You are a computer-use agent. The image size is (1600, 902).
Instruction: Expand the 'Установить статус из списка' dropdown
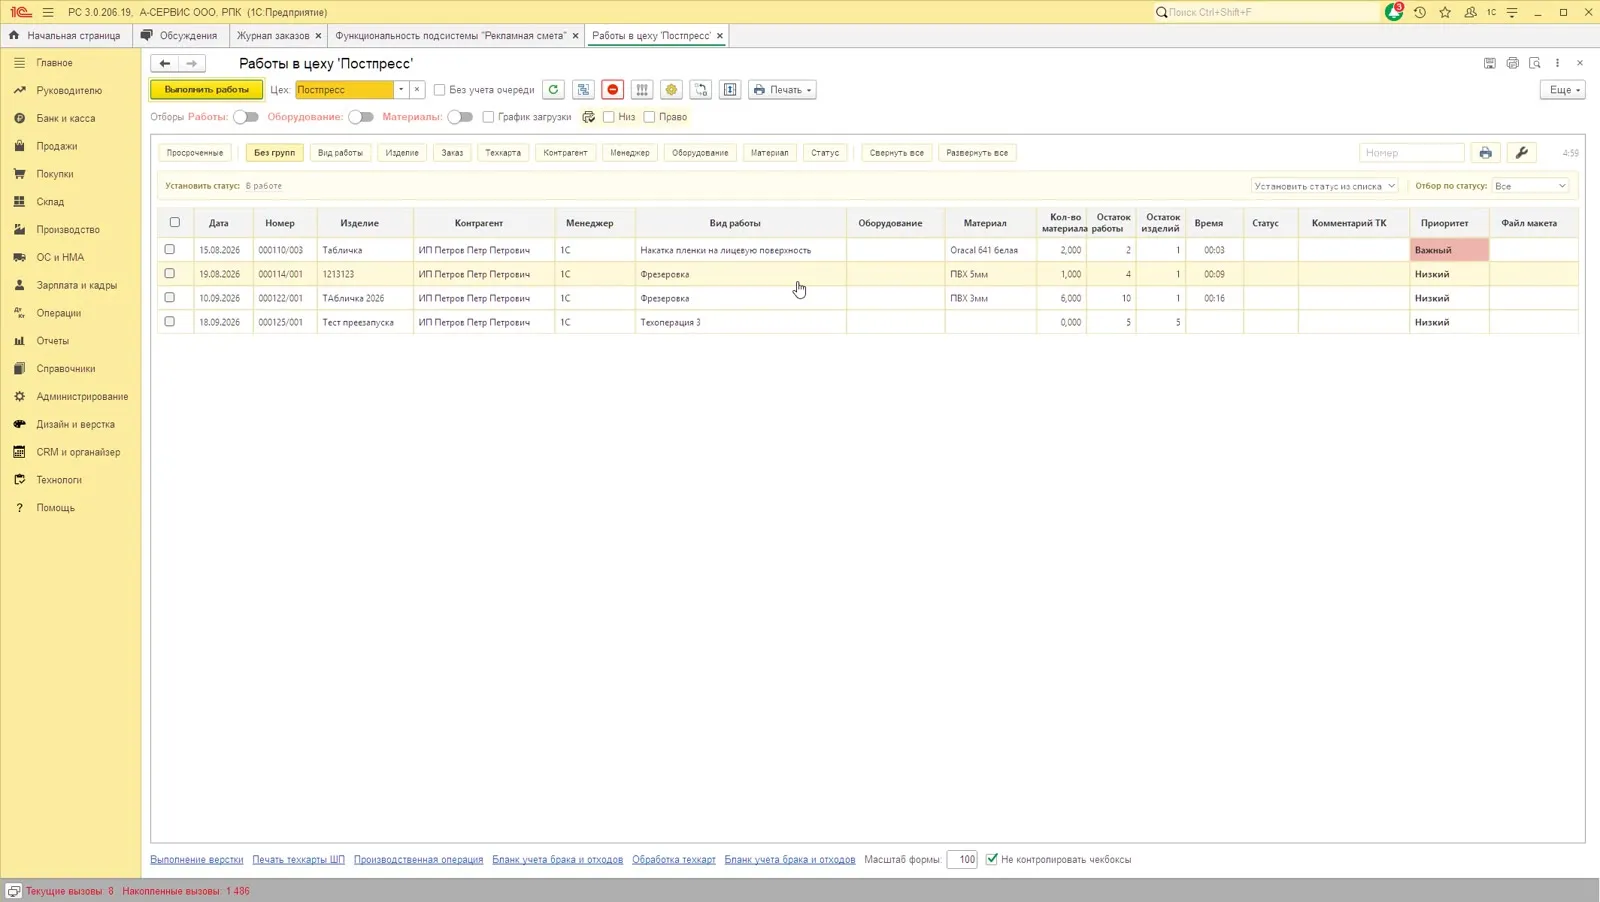coord(1324,186)
